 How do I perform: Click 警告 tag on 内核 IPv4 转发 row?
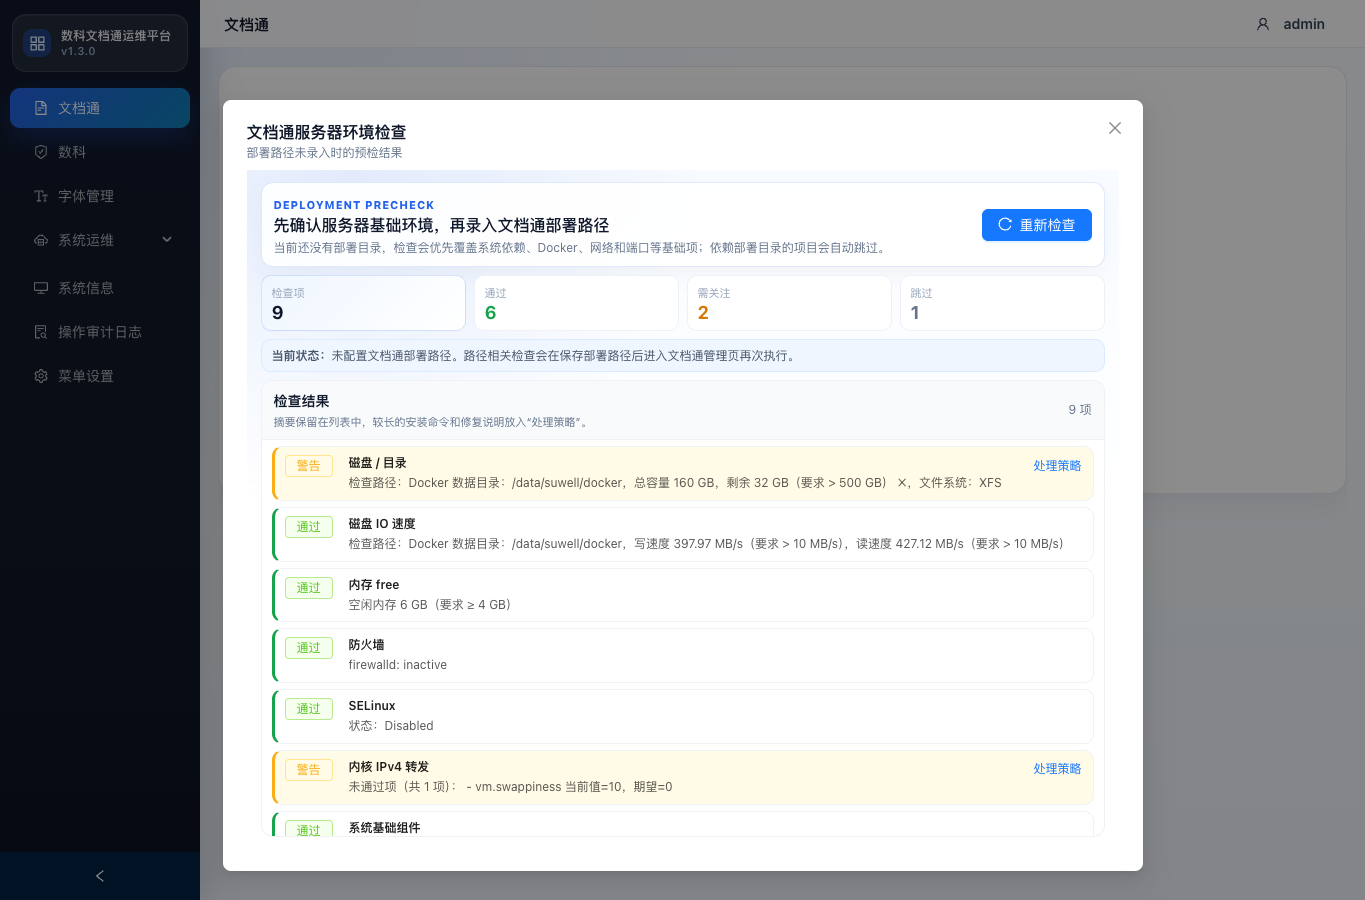click(x=309, y=770)
